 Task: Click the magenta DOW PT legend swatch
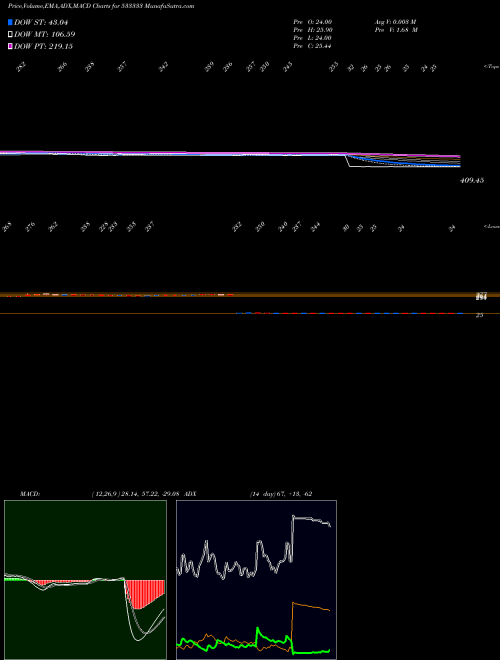10,46
